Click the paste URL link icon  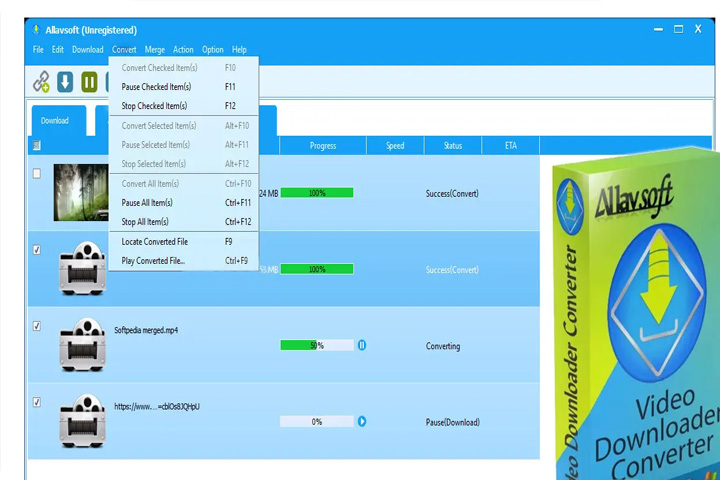[41, 82]
